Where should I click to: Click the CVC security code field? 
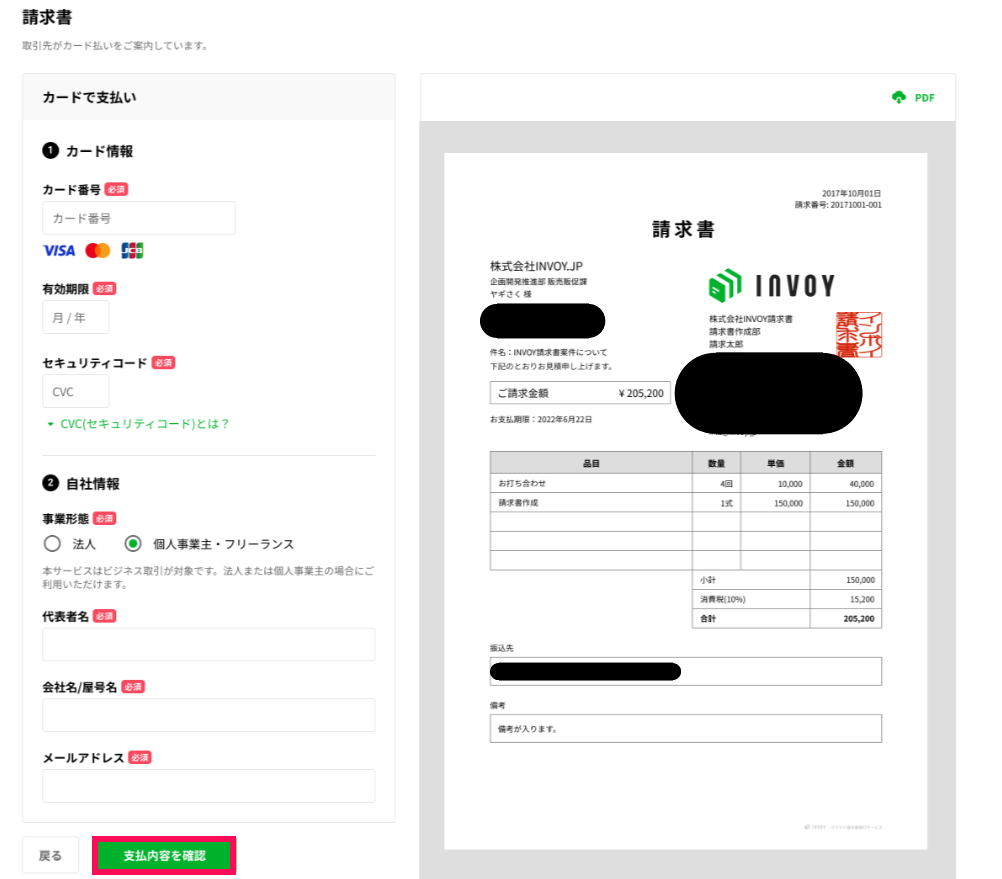tap(75, 392)
